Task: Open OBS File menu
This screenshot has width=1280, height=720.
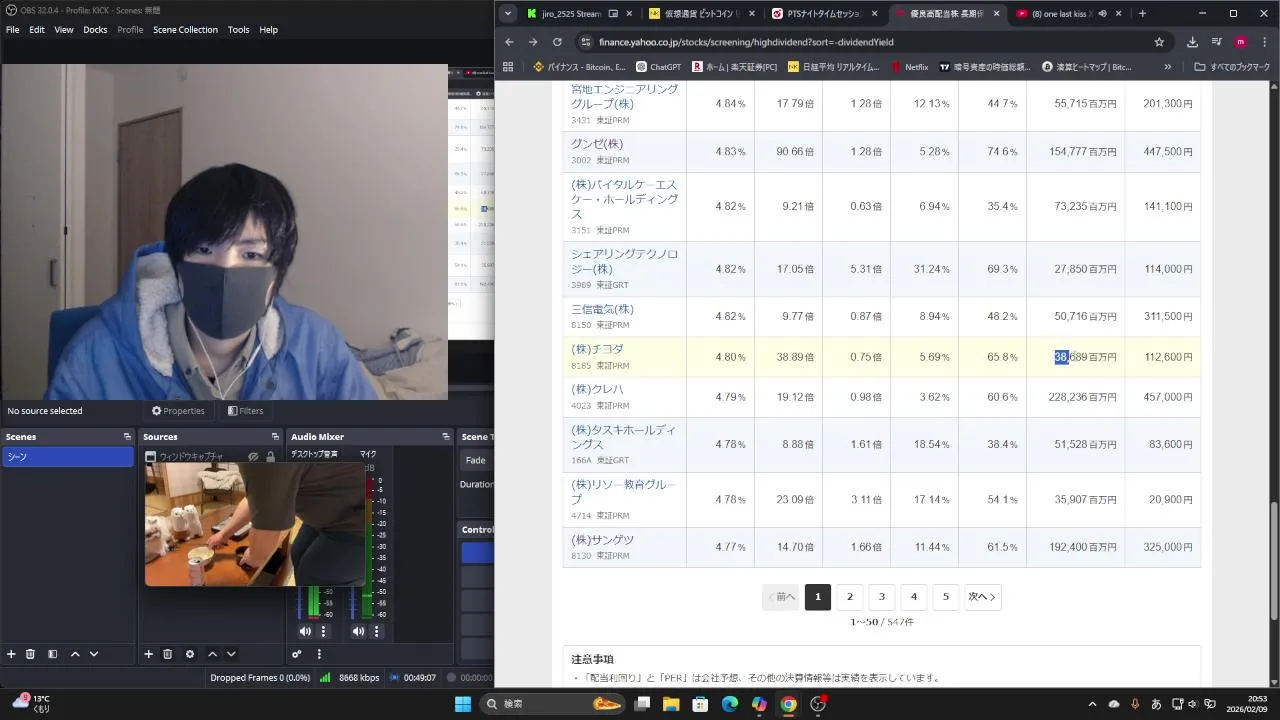Action: coord(12,30)
